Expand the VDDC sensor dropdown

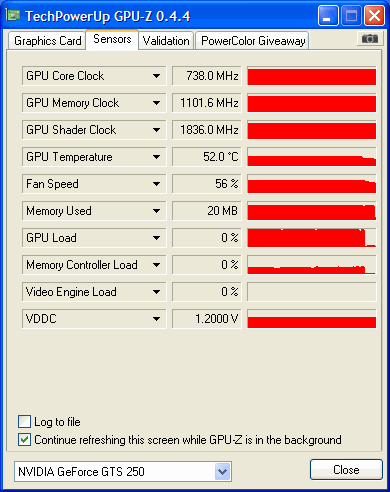(156, 319)
